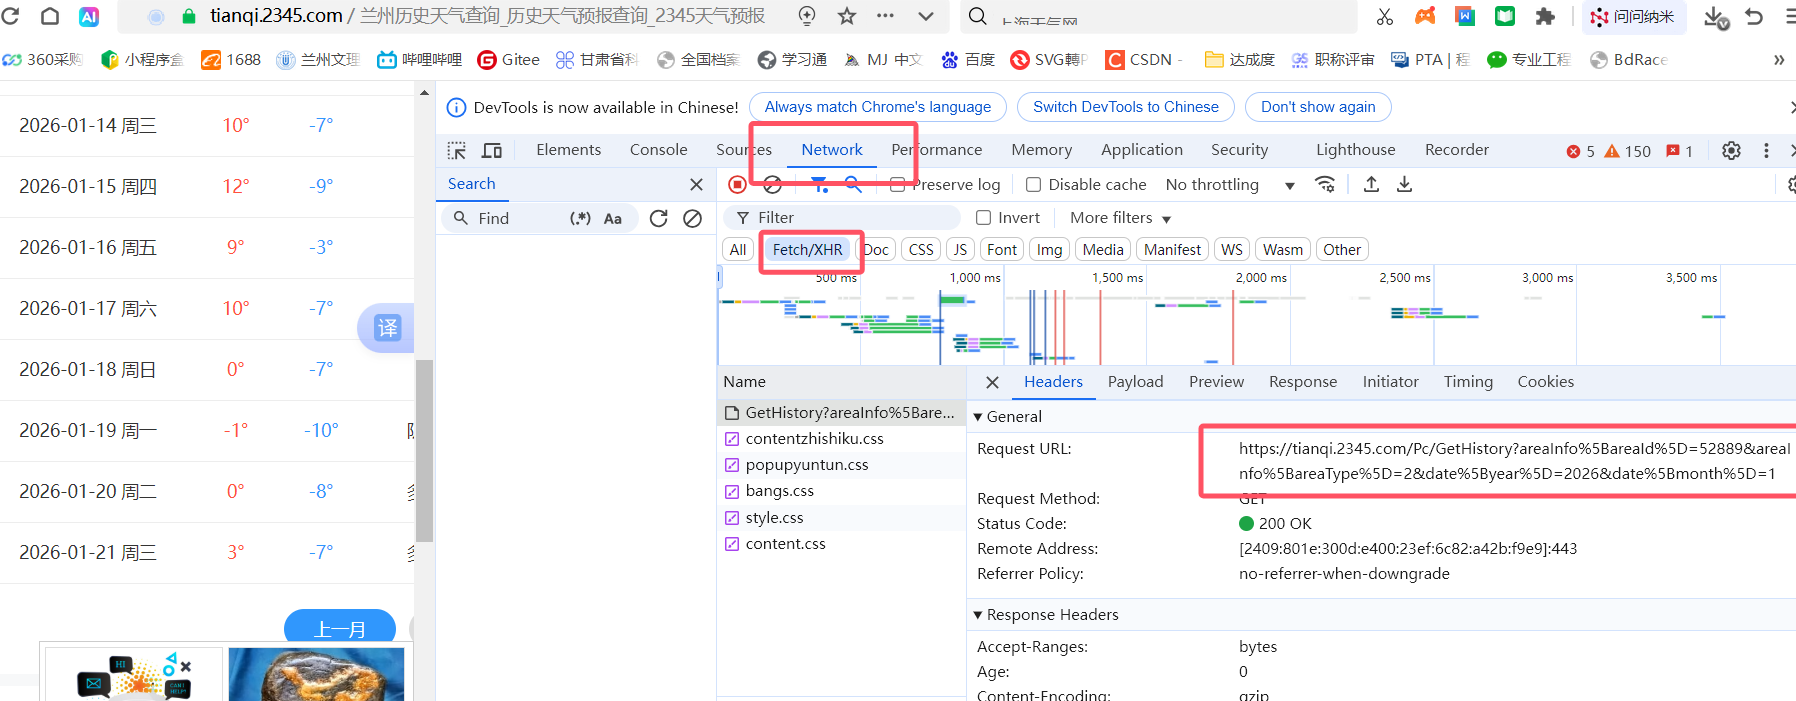Viewport: 1796px width, 701px height.
Task: Toggle match case Aa option
Action: (613, 218)
